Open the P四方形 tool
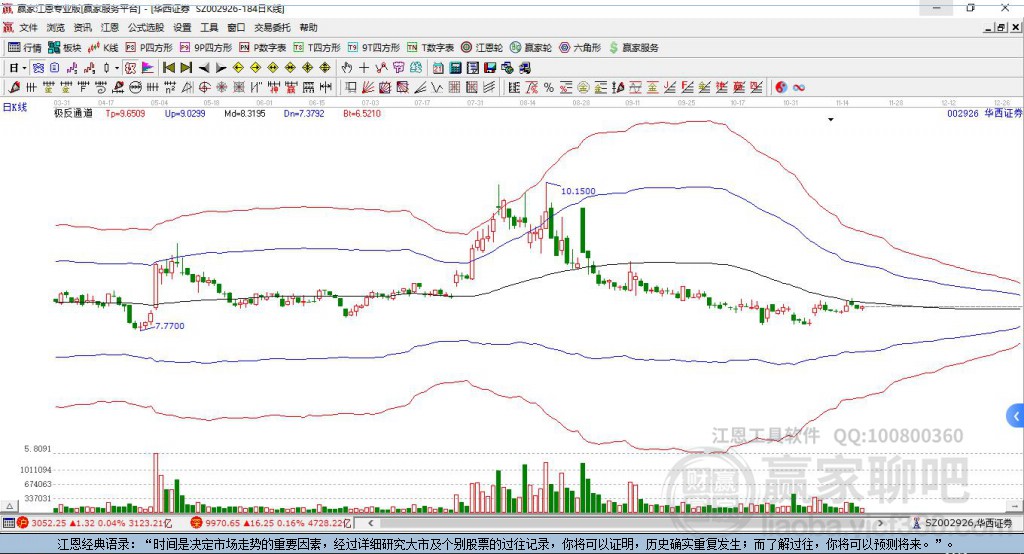Screen dimensions: 1024x554 (x=149, y=48)
